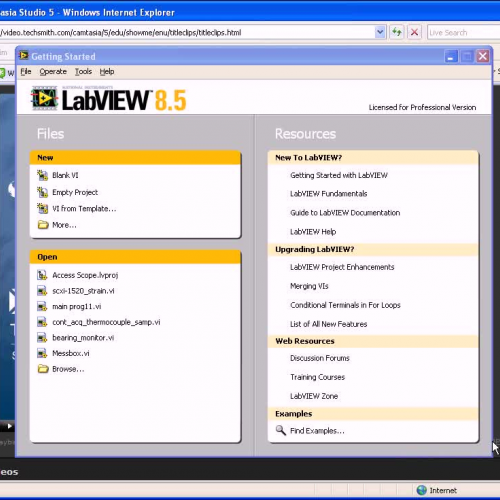Close the Getting Started window
This screenshot has width=500, height=500.
[x=483, y=56]
